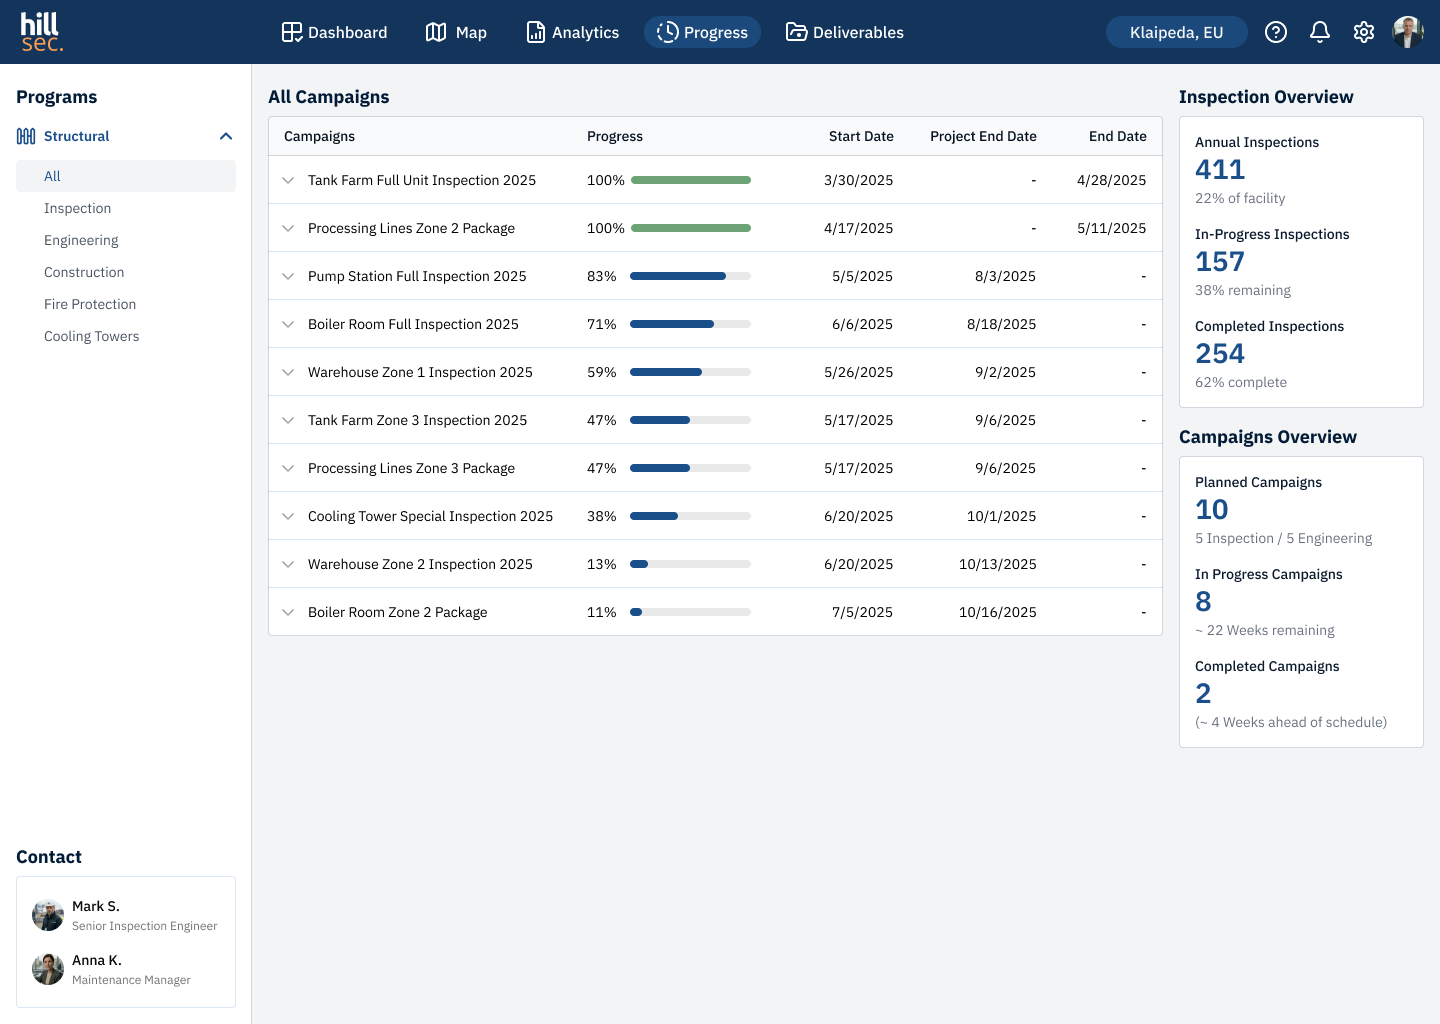1440x1024 pixels.
Task: Expand Cooling Tower Special Inspection 2025 row
Action: [288, 516]
